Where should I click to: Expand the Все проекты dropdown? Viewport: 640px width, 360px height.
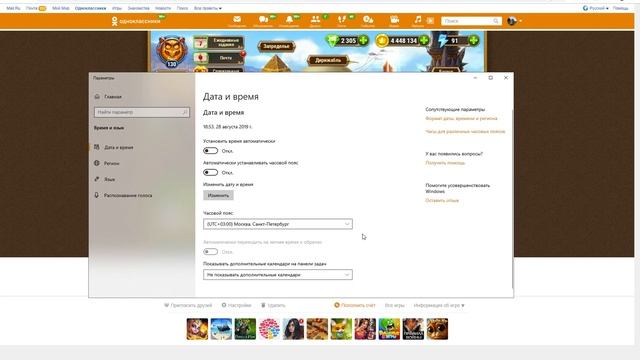pos(208,8)
